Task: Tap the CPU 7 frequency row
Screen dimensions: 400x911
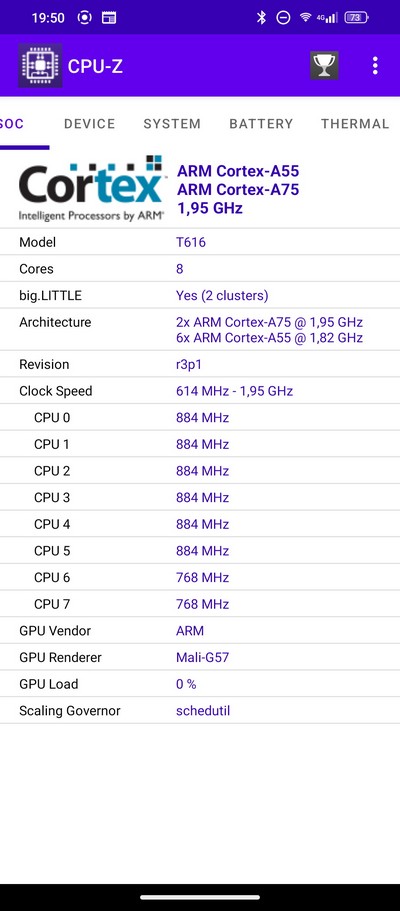Action: point(200,604)
